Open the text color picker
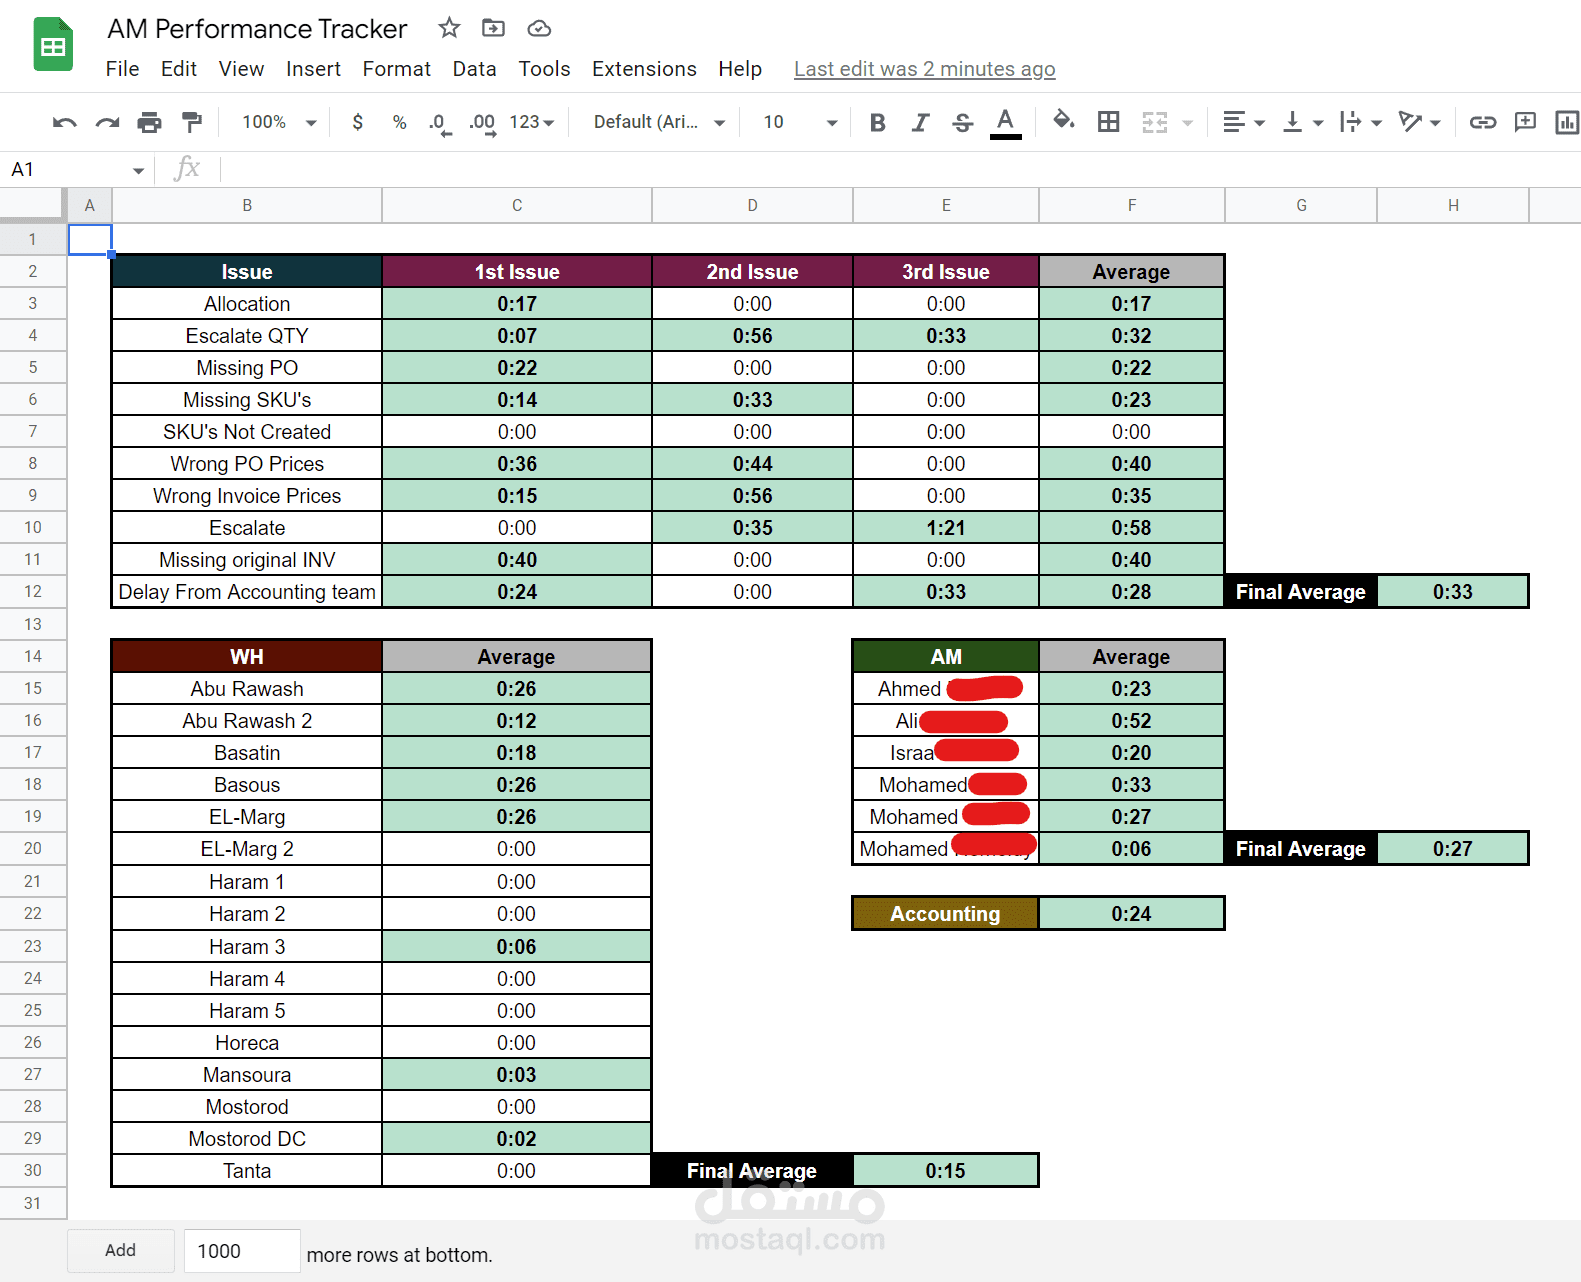 click(x=1005, y=123)
